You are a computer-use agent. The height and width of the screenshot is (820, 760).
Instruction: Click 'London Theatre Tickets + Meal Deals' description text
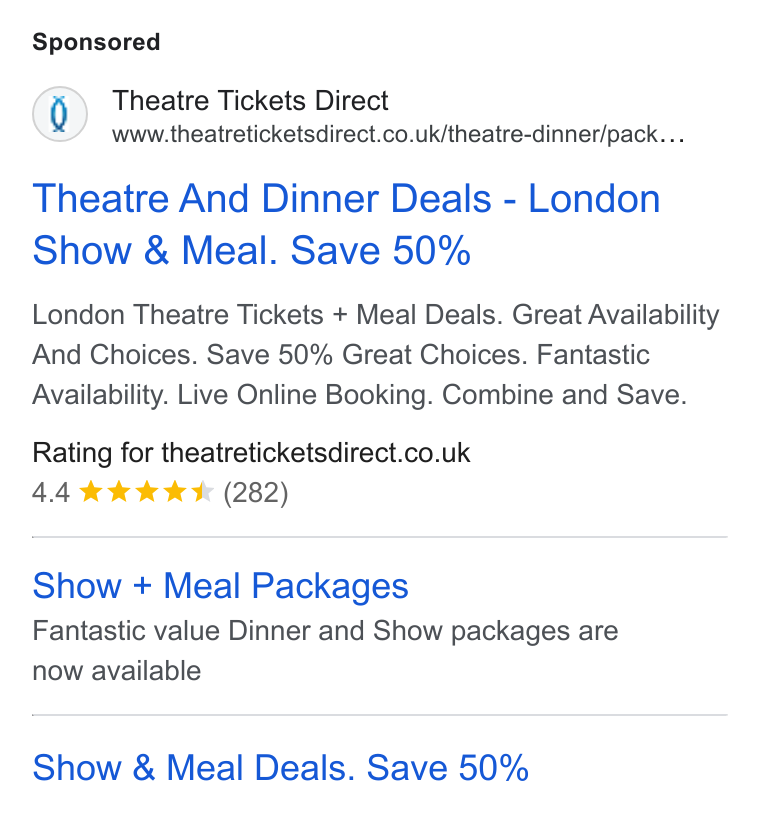[267, 315]
